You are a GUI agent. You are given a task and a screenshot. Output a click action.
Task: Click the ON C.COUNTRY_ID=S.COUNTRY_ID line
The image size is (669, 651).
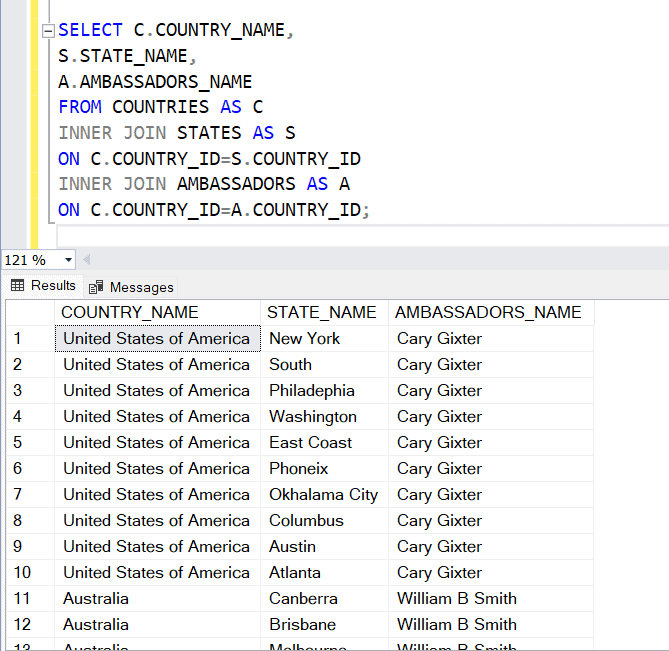[209, 159]
